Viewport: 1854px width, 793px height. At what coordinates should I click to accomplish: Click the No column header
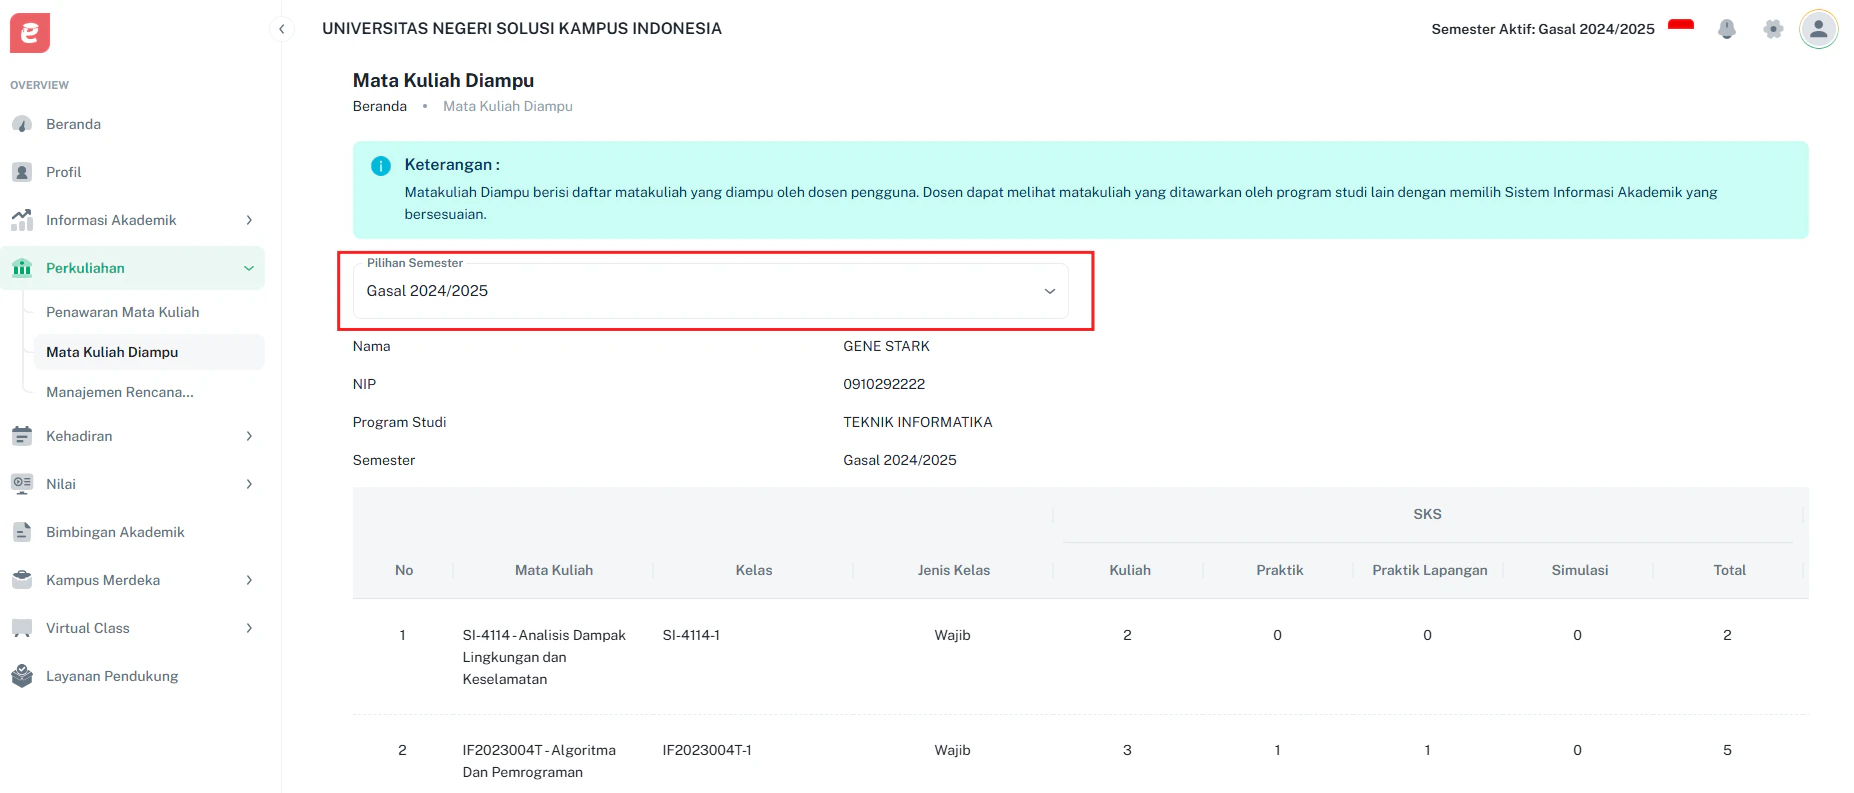pos(404,570)
